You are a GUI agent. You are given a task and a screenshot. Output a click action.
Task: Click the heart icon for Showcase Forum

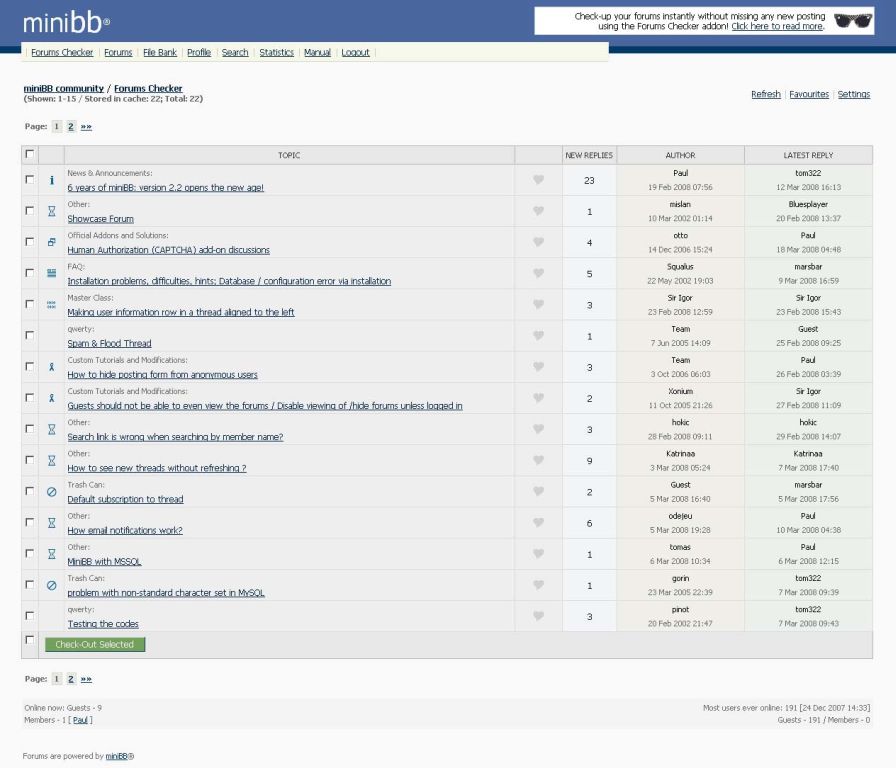[538, 211]
